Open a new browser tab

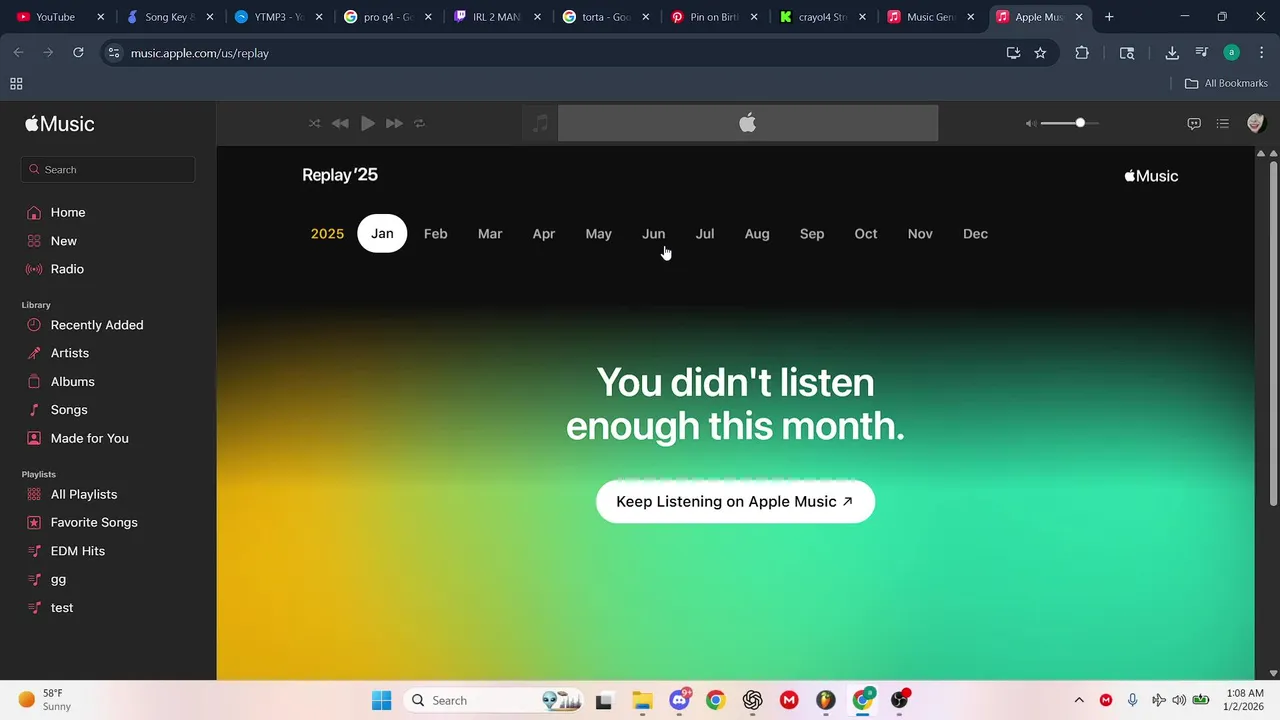(1109, 17)
